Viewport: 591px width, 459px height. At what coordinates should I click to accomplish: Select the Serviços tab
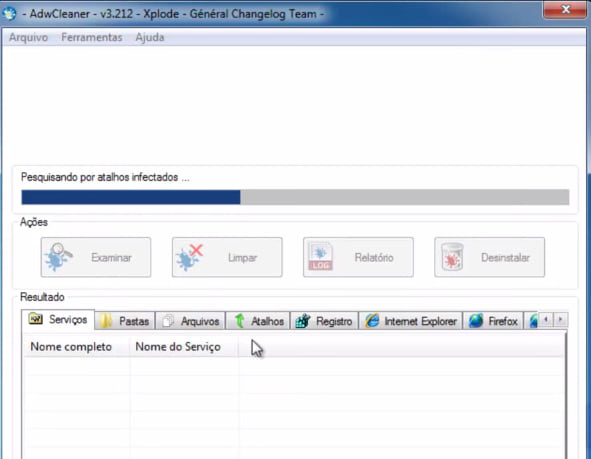pos(58,320)
